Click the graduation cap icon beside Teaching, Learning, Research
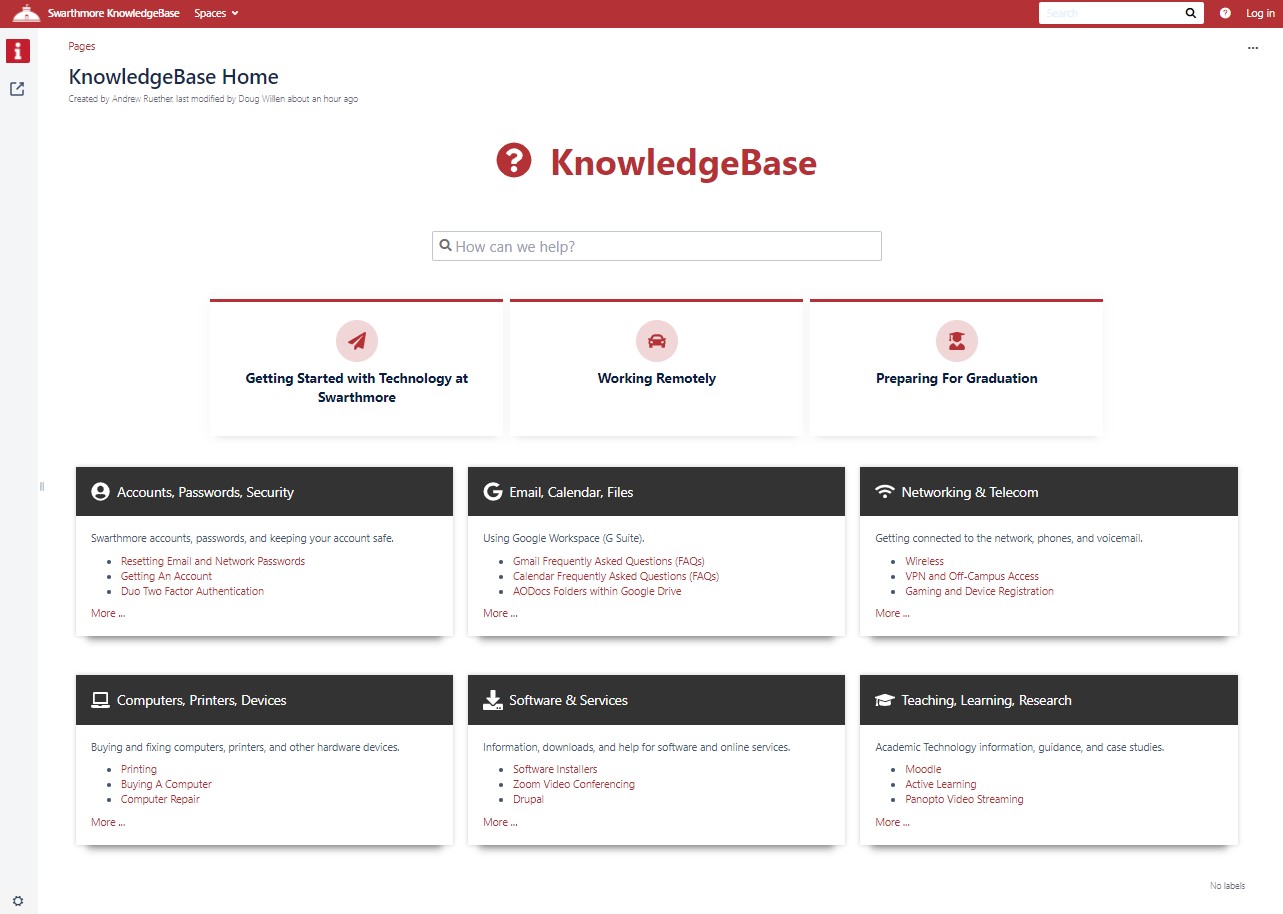This screenshot has width=1283, height=914. tap(884, 700)
